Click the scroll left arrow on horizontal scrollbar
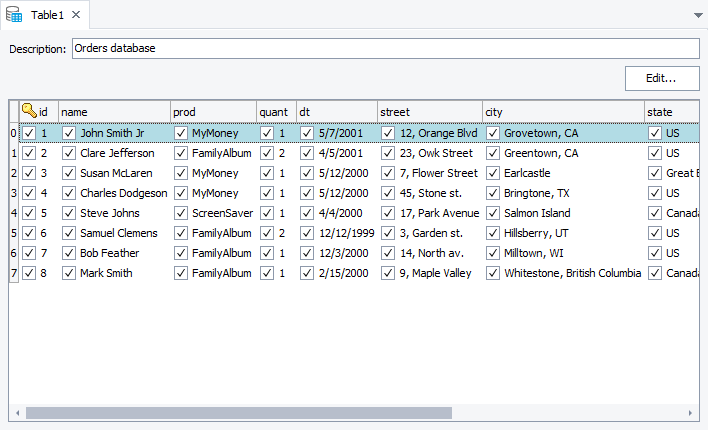Viewport: 708px width, 430px height. [16, 413]
